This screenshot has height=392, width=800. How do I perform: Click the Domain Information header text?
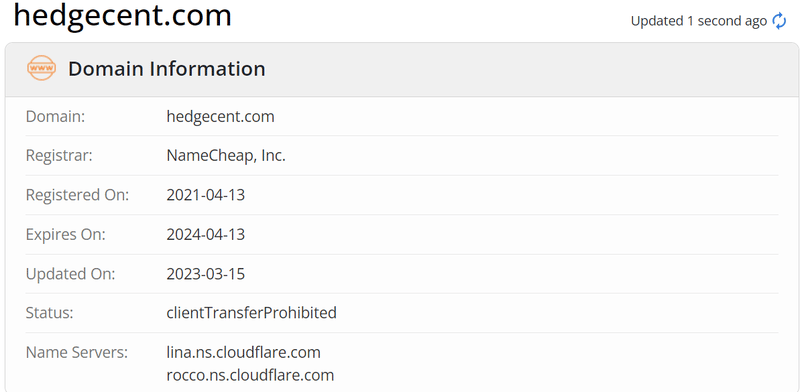point(167,69)
